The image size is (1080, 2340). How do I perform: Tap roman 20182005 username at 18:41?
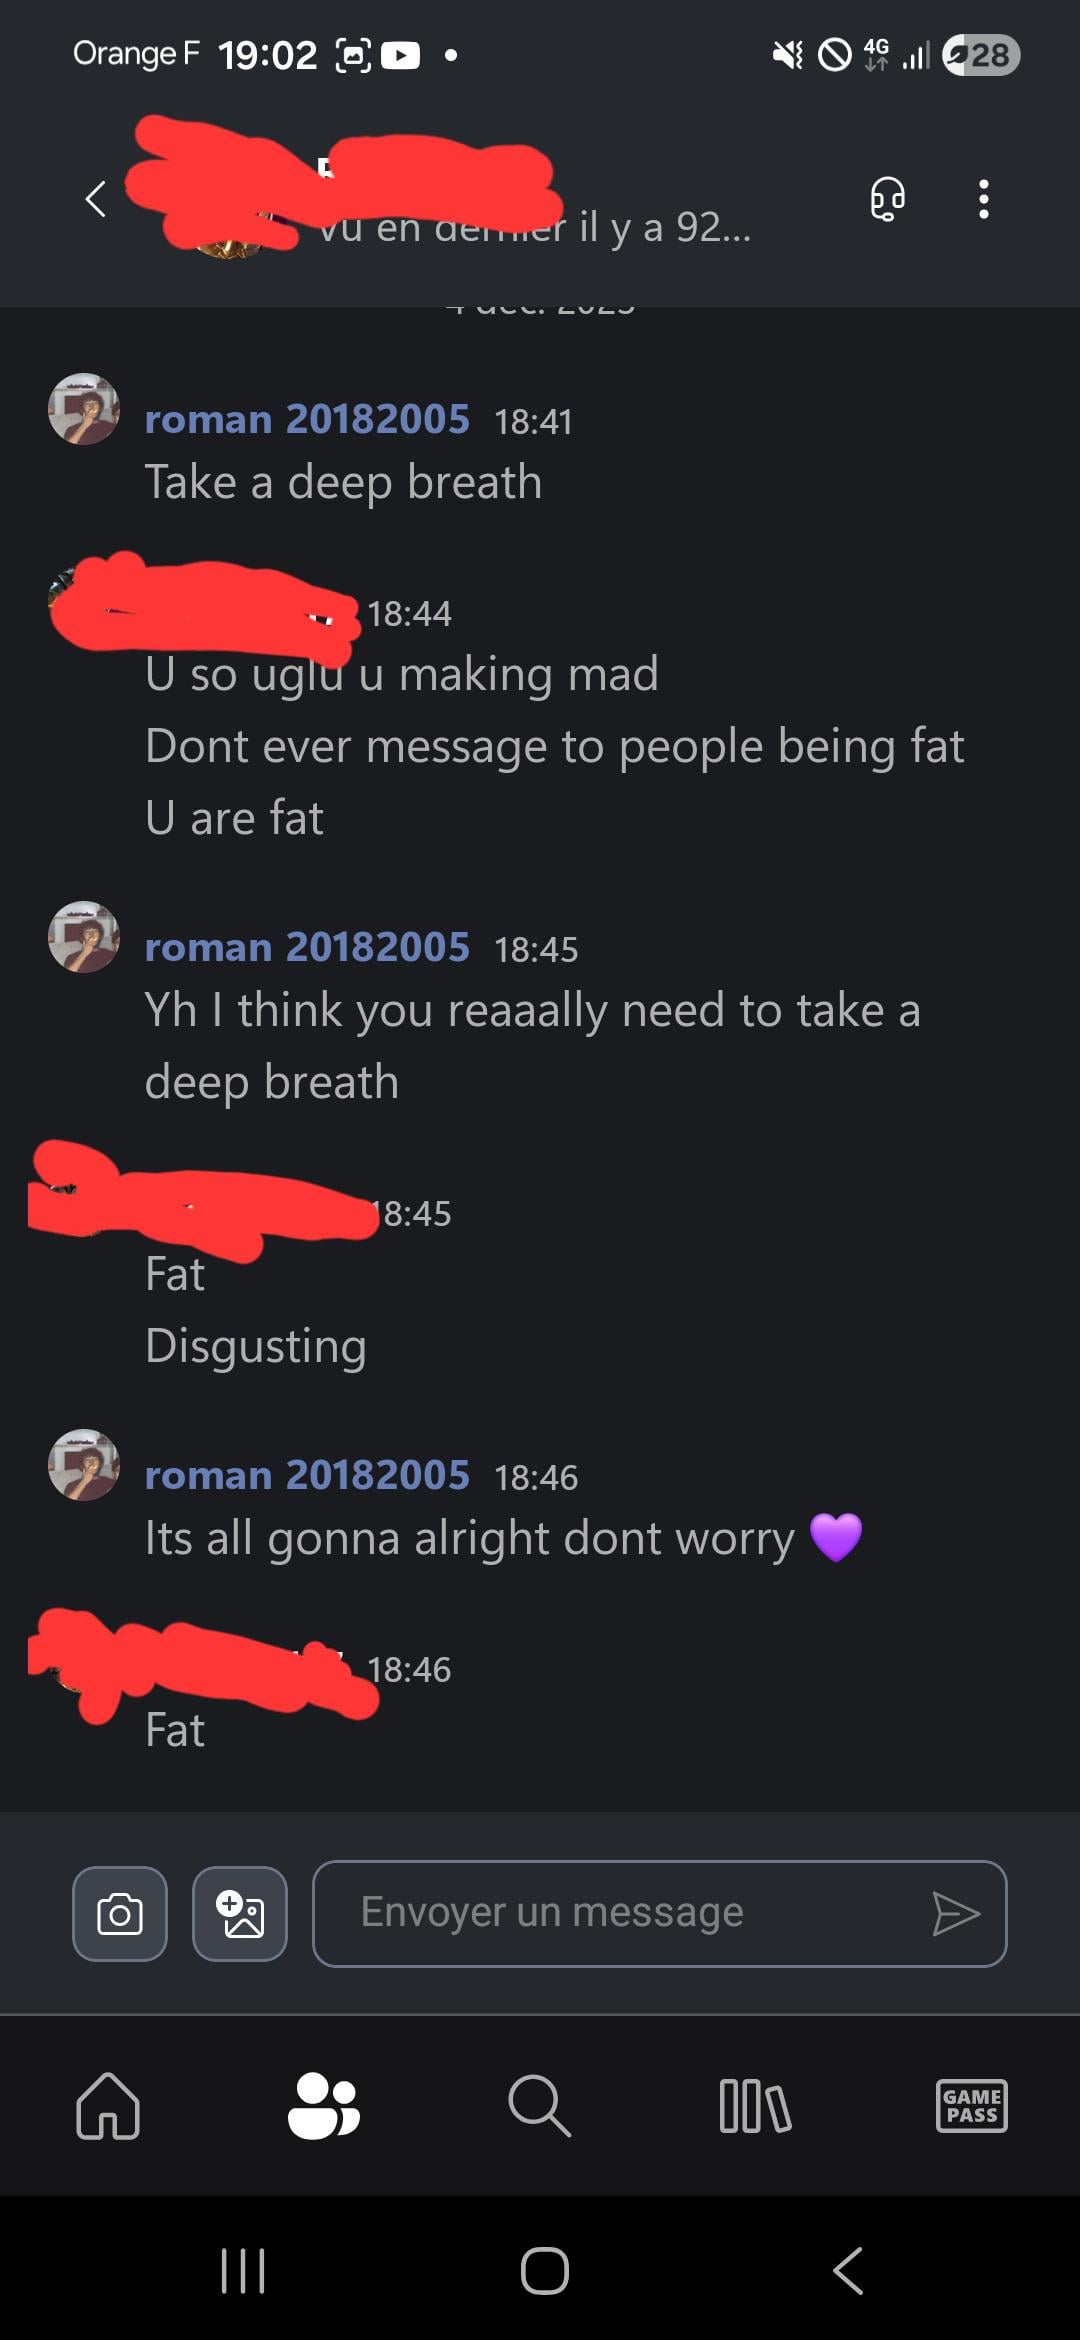coord(307,419)
